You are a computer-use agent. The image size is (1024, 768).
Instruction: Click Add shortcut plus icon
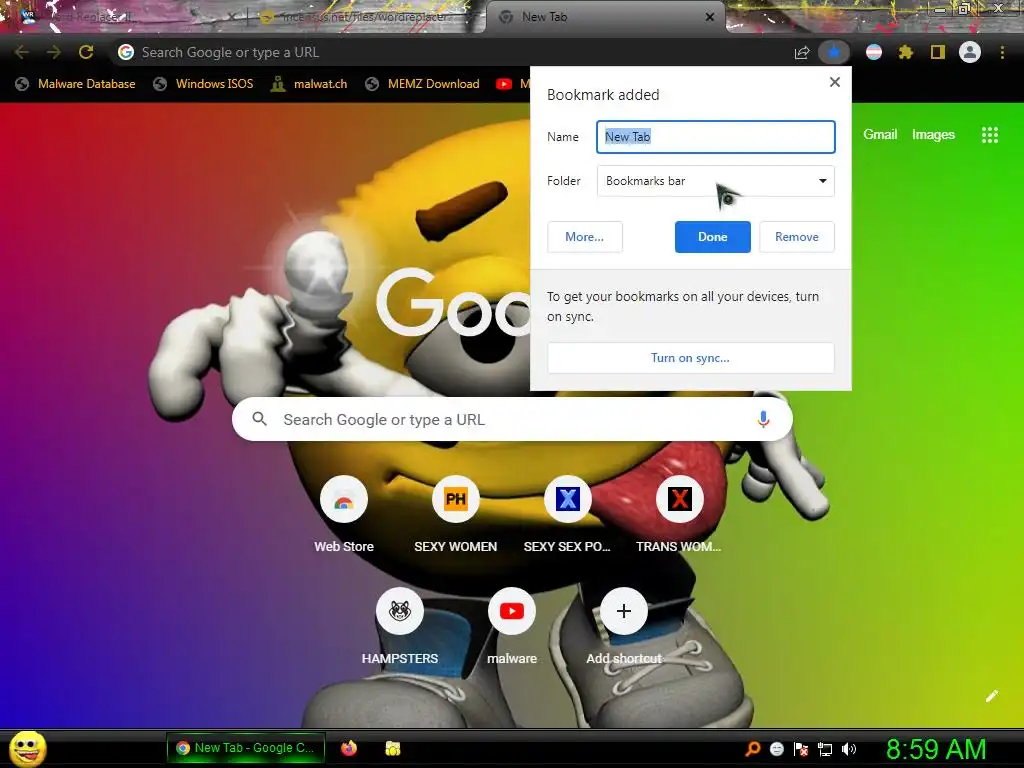624,611
